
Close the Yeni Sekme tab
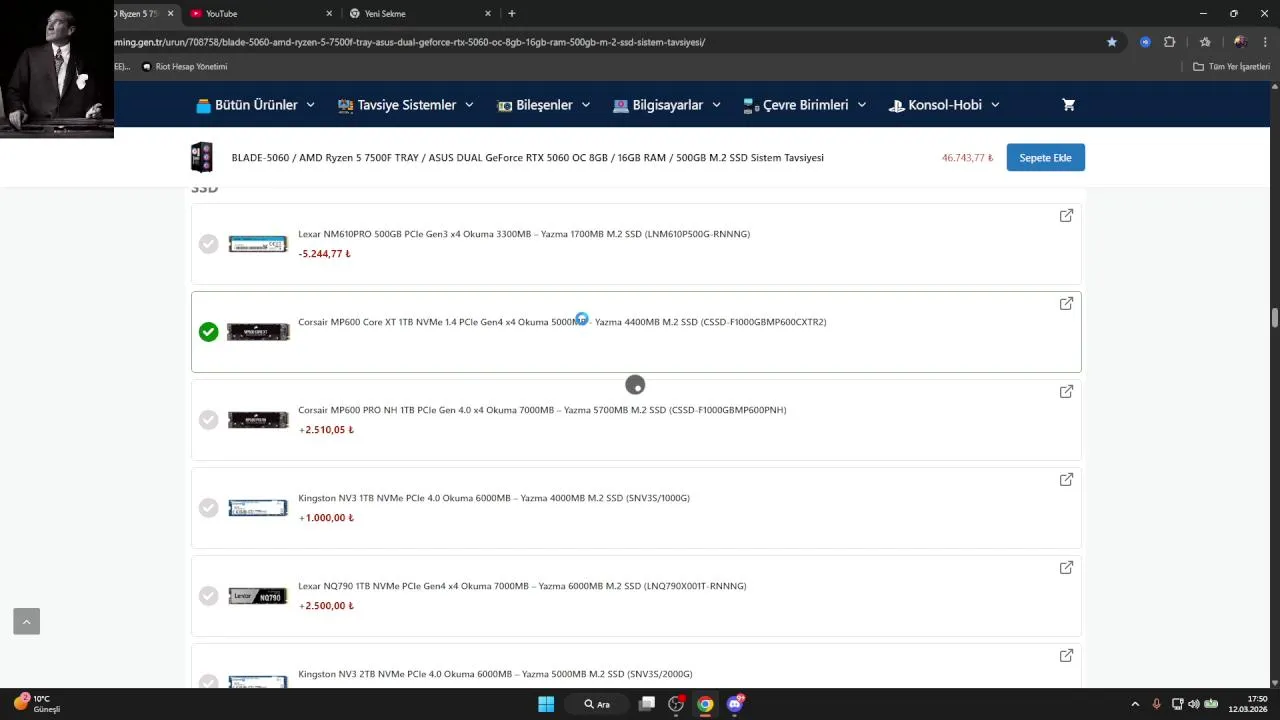(x=488, y=14)
